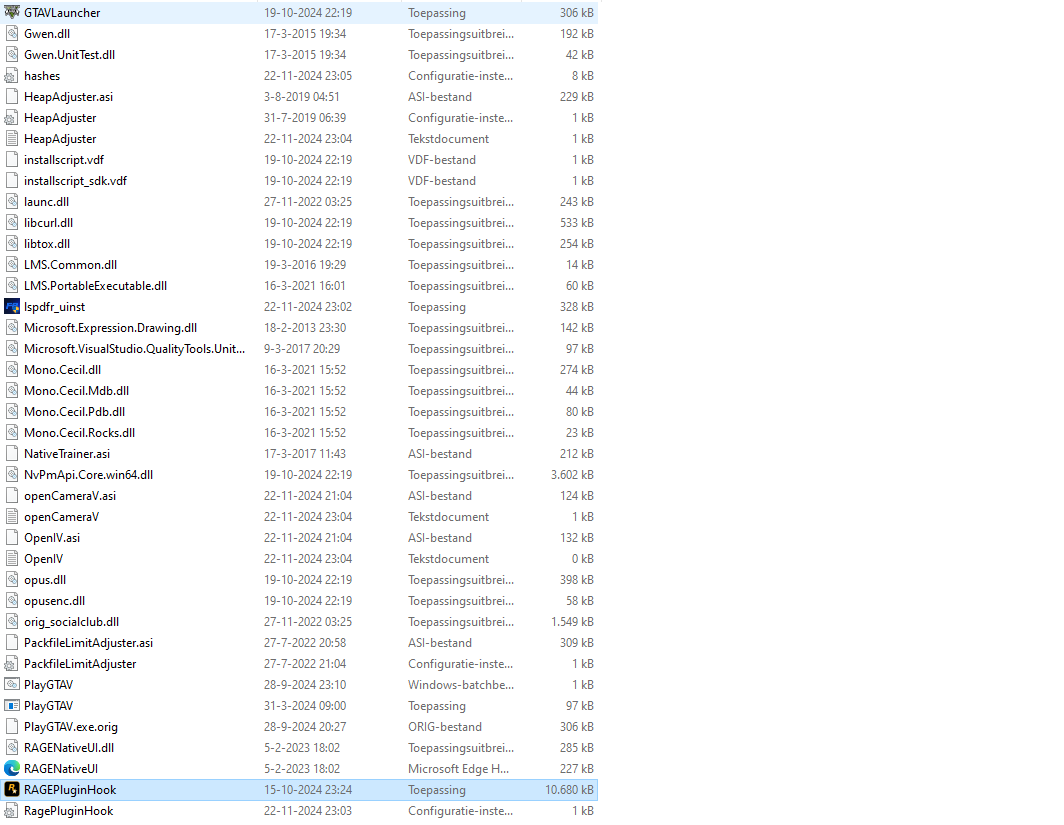This screenshot has height=825, width=1064.
Task: Click the GTAVLauncher application icon
Action: [12, 12]
